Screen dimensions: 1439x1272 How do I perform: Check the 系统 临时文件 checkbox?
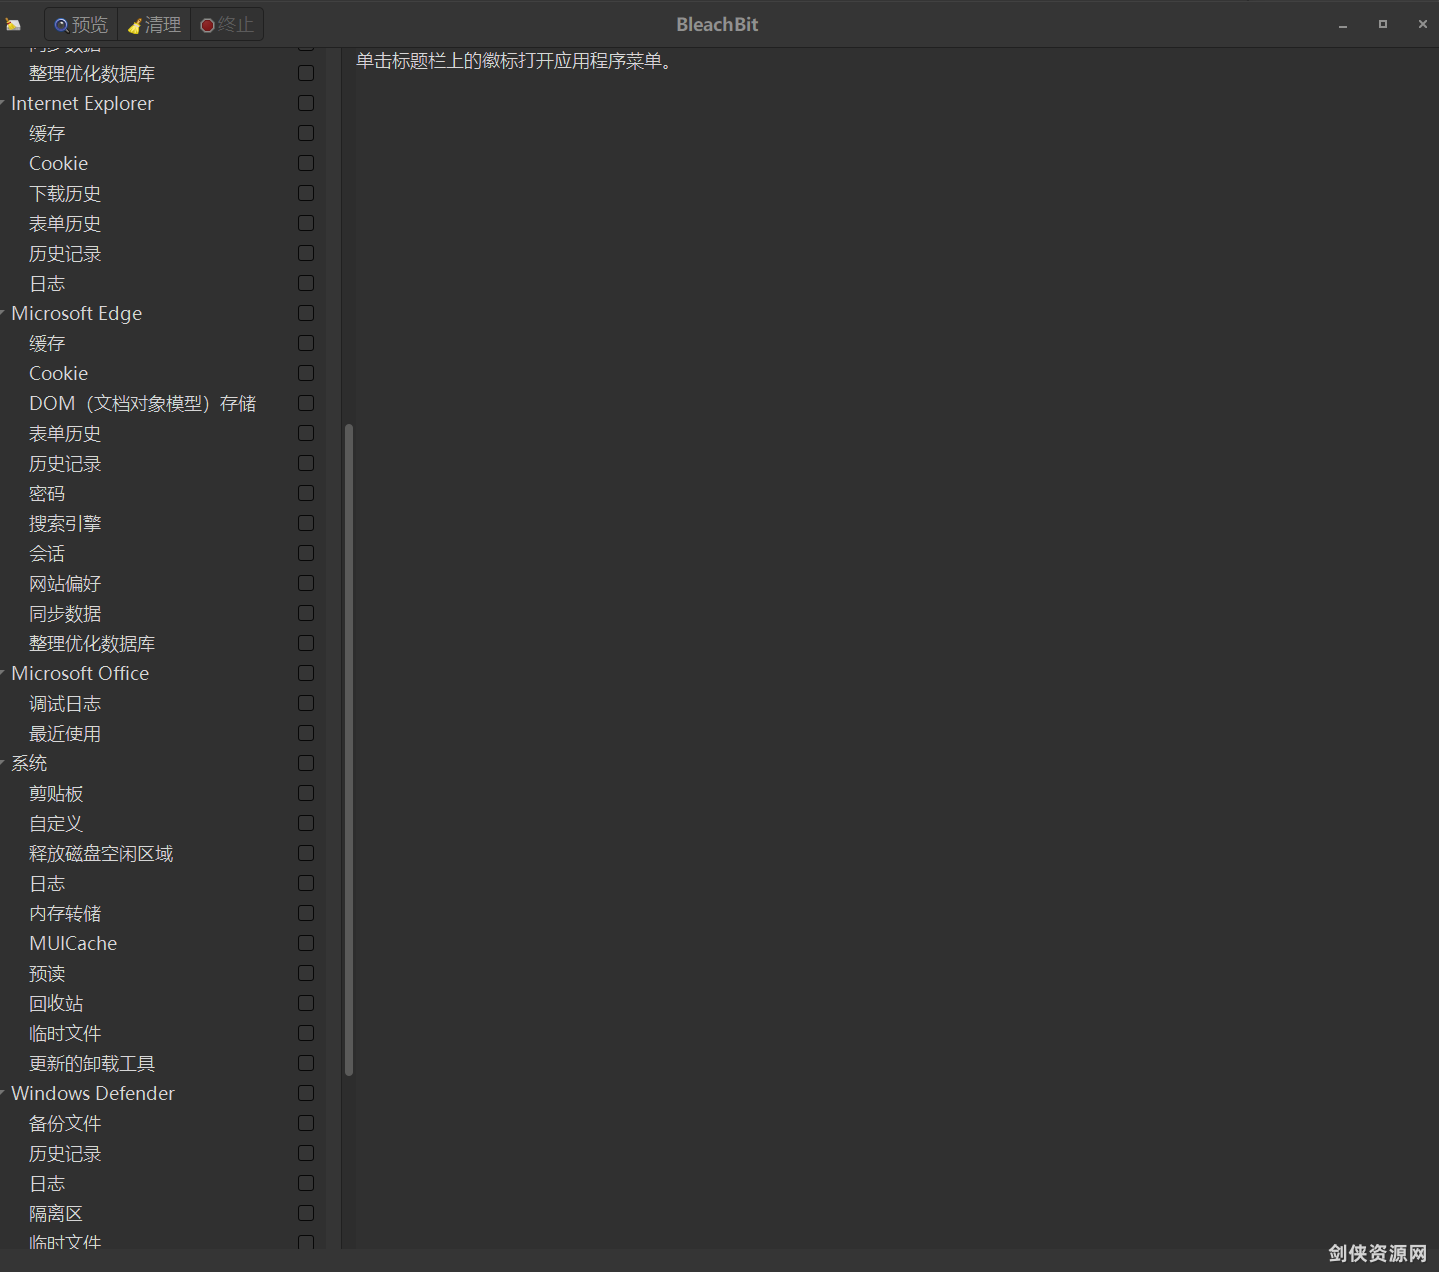tap(306, 1033)
